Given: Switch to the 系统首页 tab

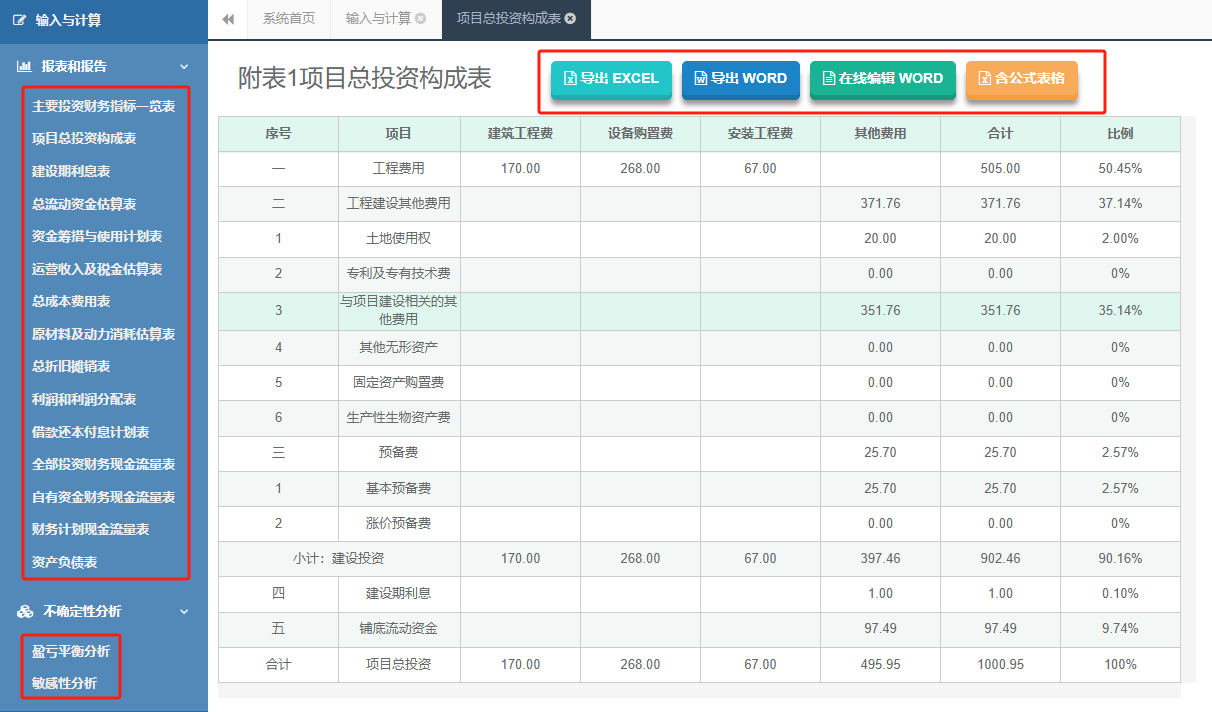Looking at the screenshot, I should pos(288,20).
